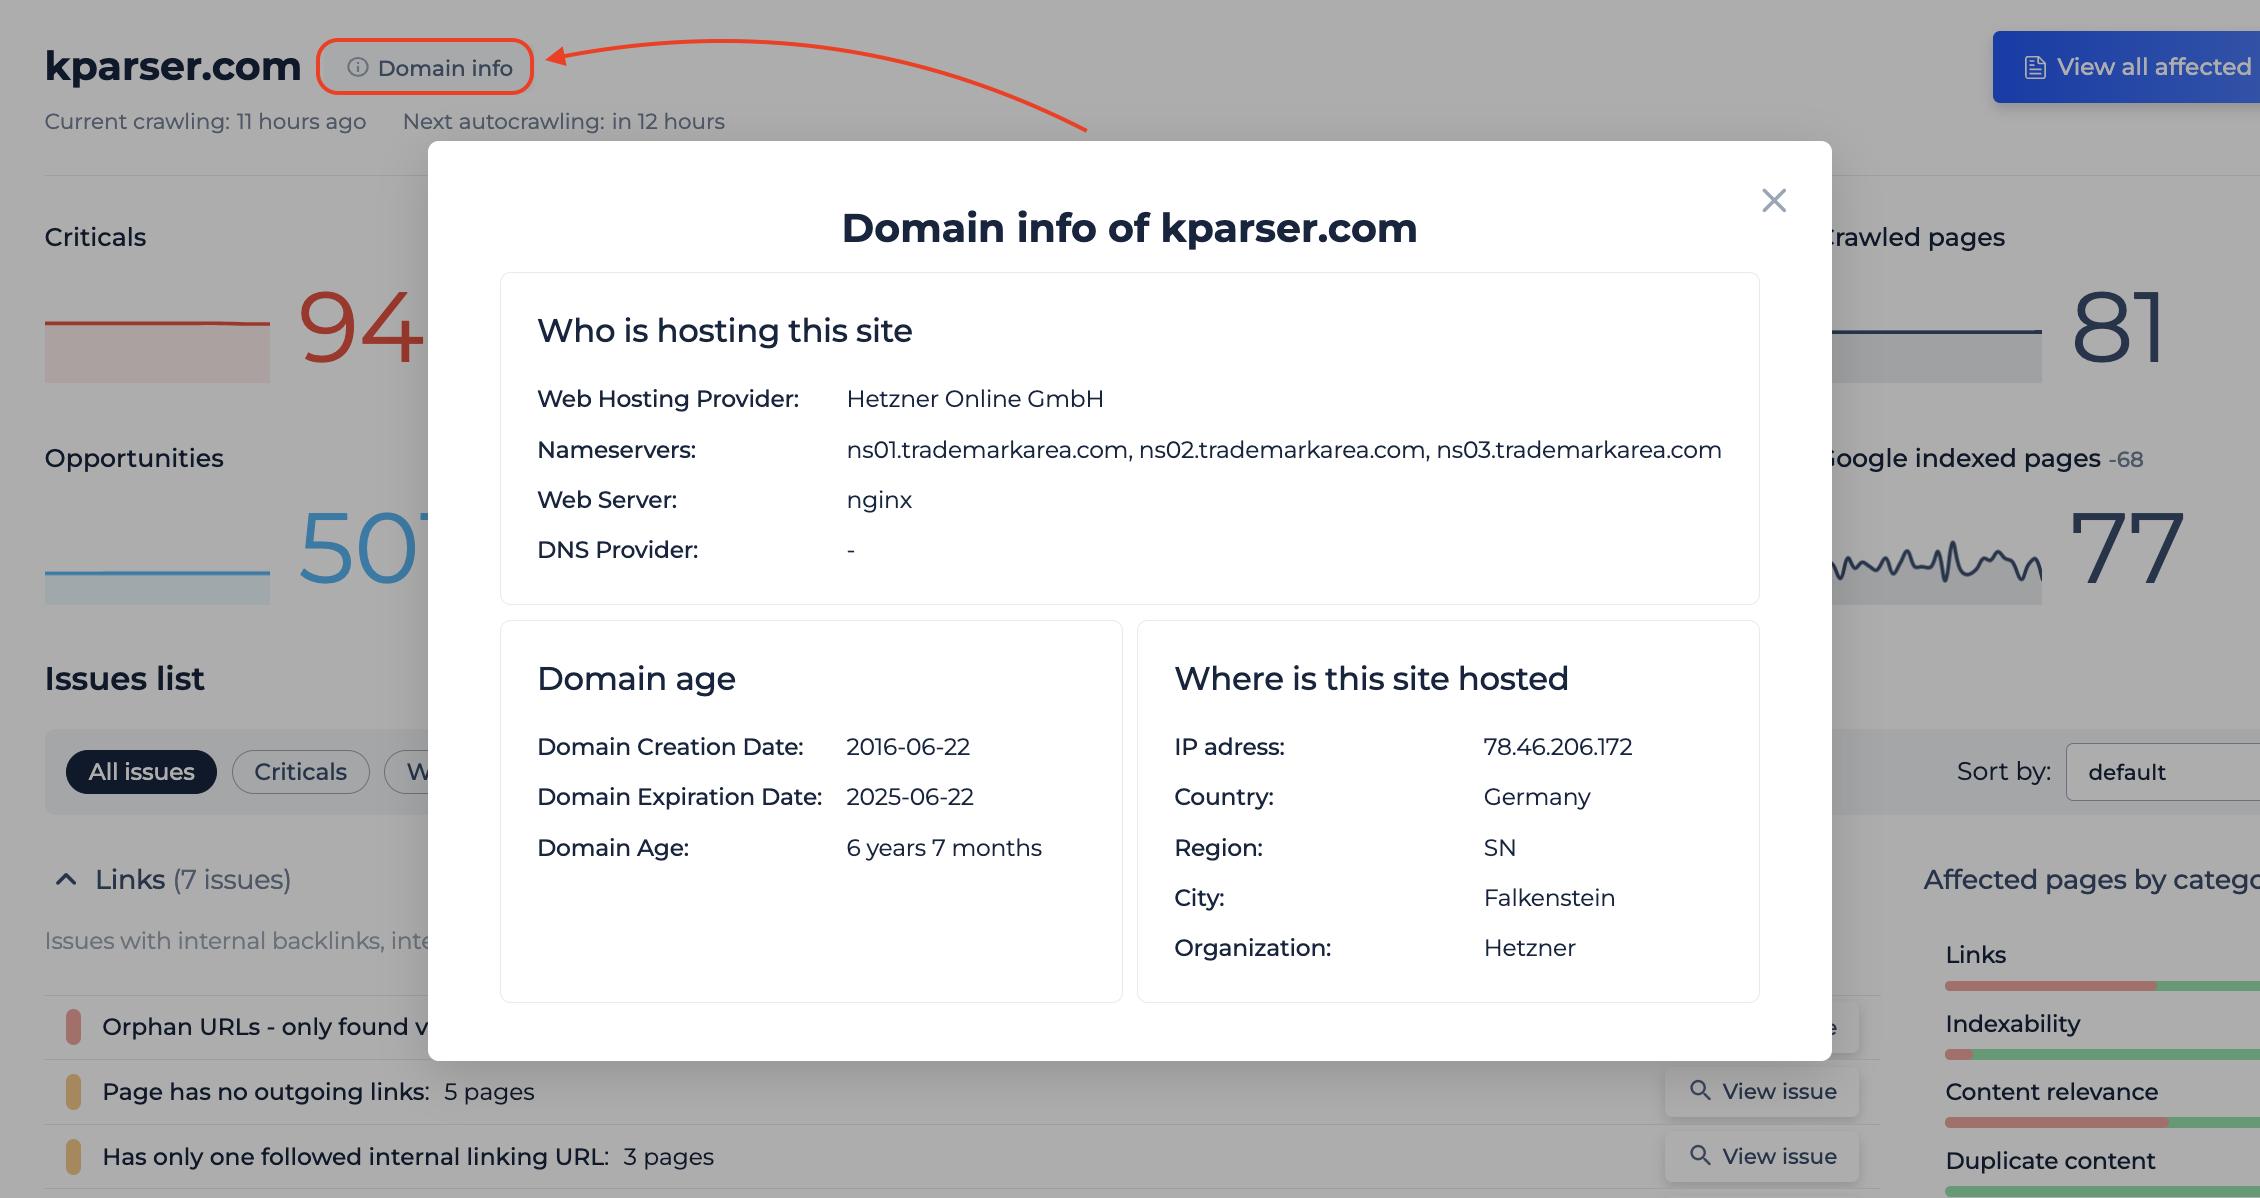Click the Germany country value

click(1537, 797)
